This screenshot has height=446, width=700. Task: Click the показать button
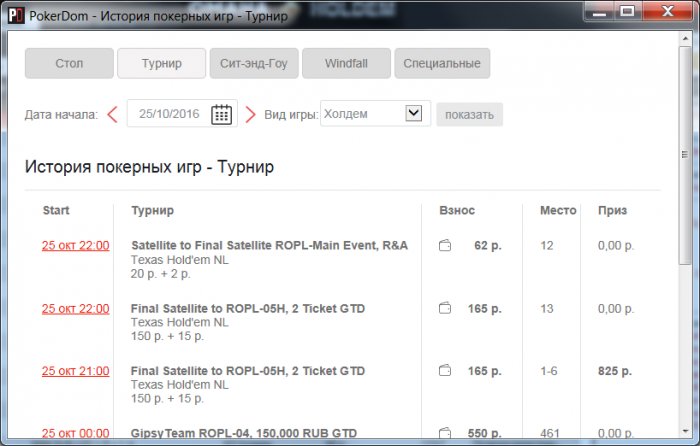(x=469, y=115)
